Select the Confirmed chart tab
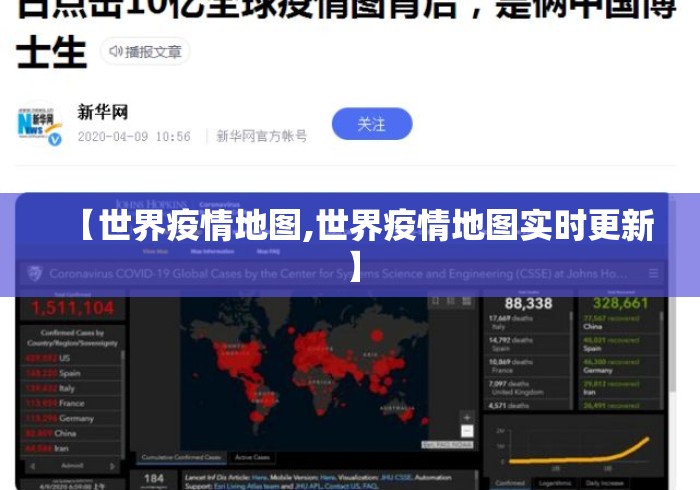 pyautogui.click(x=510, y=483)
